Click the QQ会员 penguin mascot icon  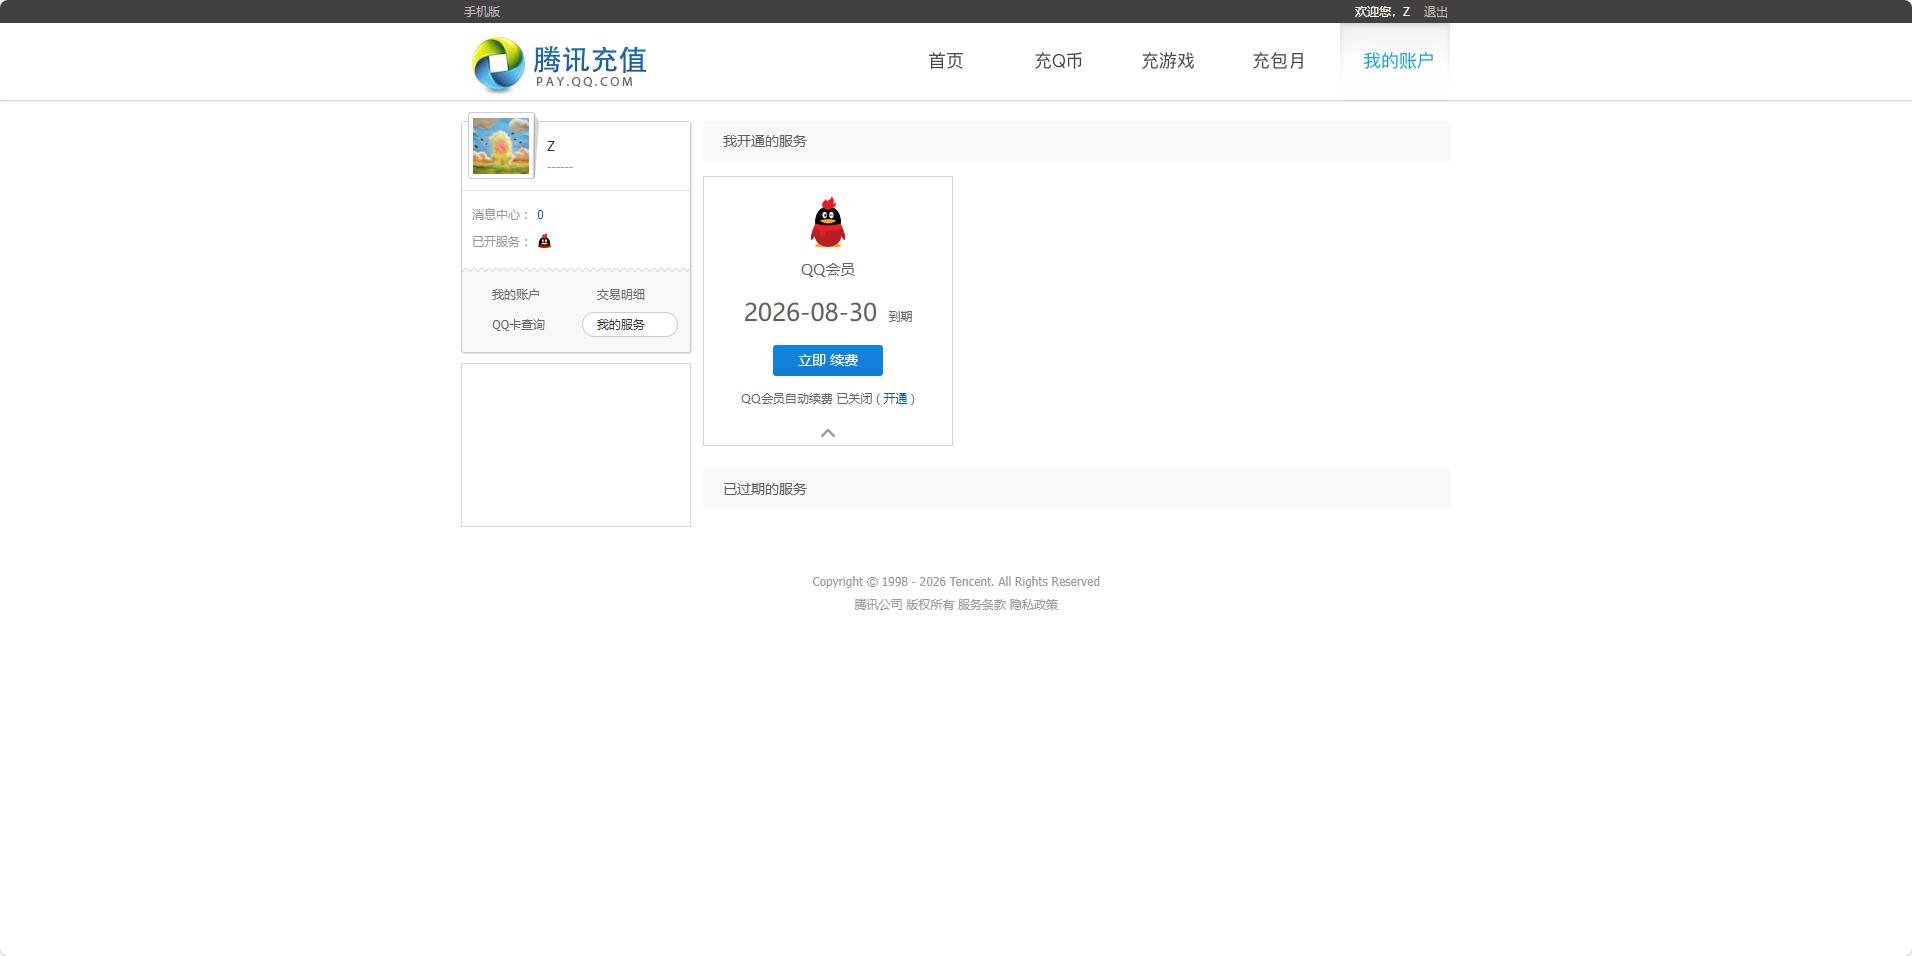pyautogui.click(x=827, y=221)
